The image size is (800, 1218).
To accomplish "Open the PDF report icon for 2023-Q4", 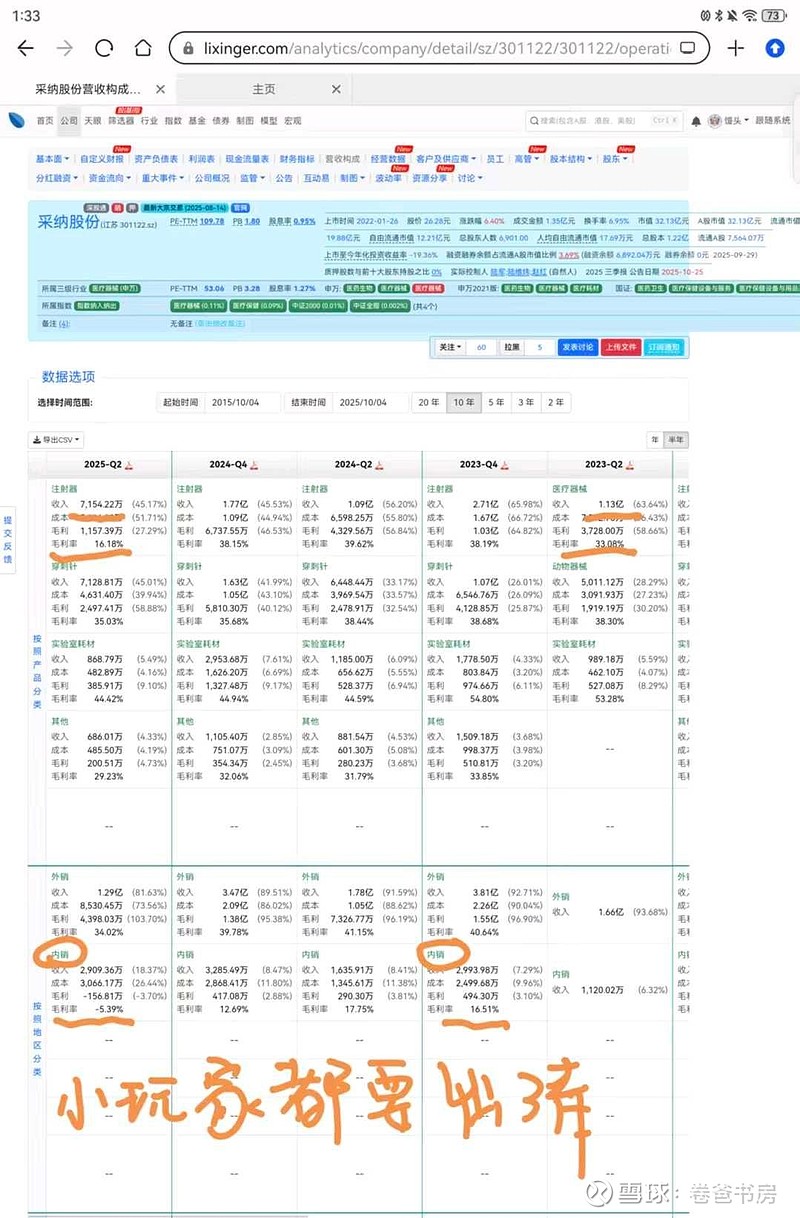I will (x=503, y=466).
